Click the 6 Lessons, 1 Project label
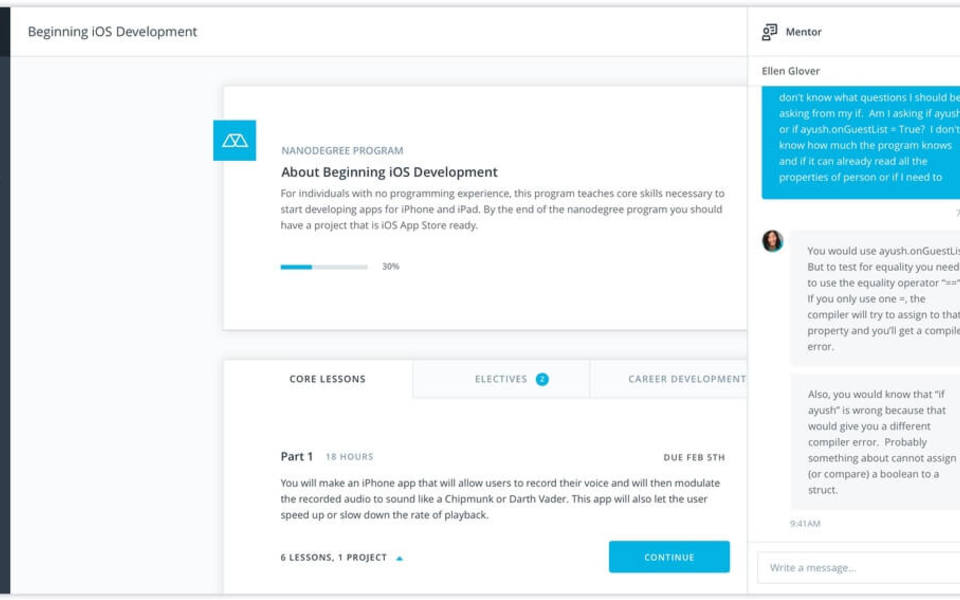The width and height of the screenshot is (960, 600). pos(334,557)
